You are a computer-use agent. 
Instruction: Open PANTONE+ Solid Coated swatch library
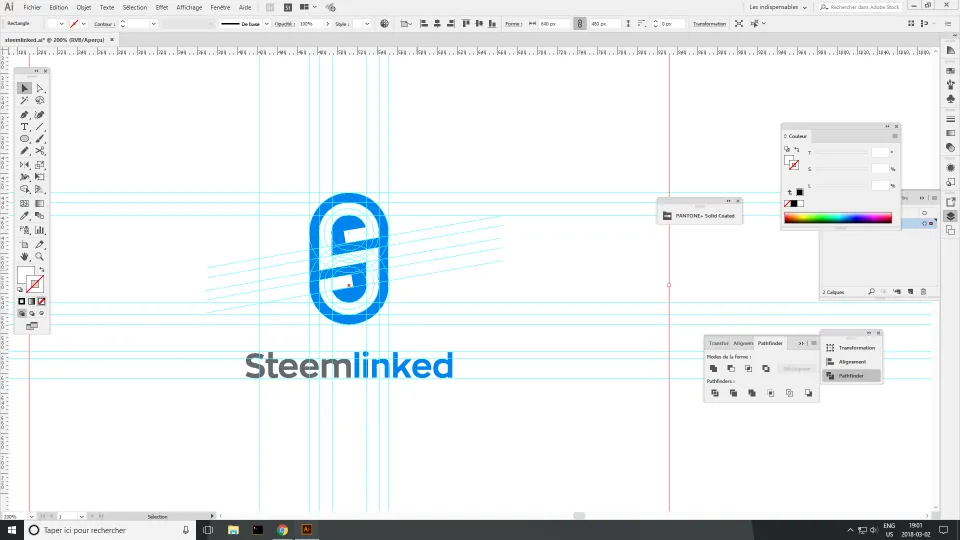(x=699, y=216)
